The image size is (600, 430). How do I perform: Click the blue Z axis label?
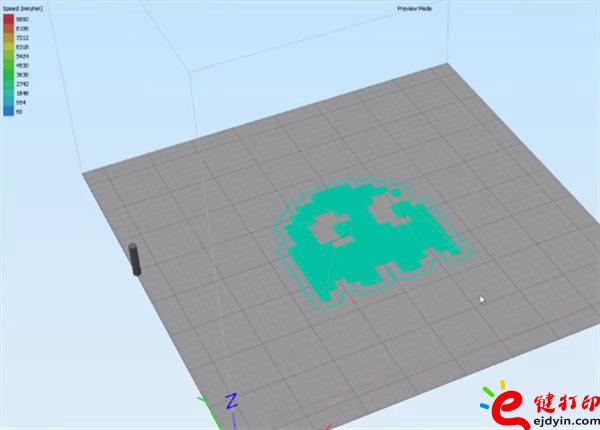[230, 401]
